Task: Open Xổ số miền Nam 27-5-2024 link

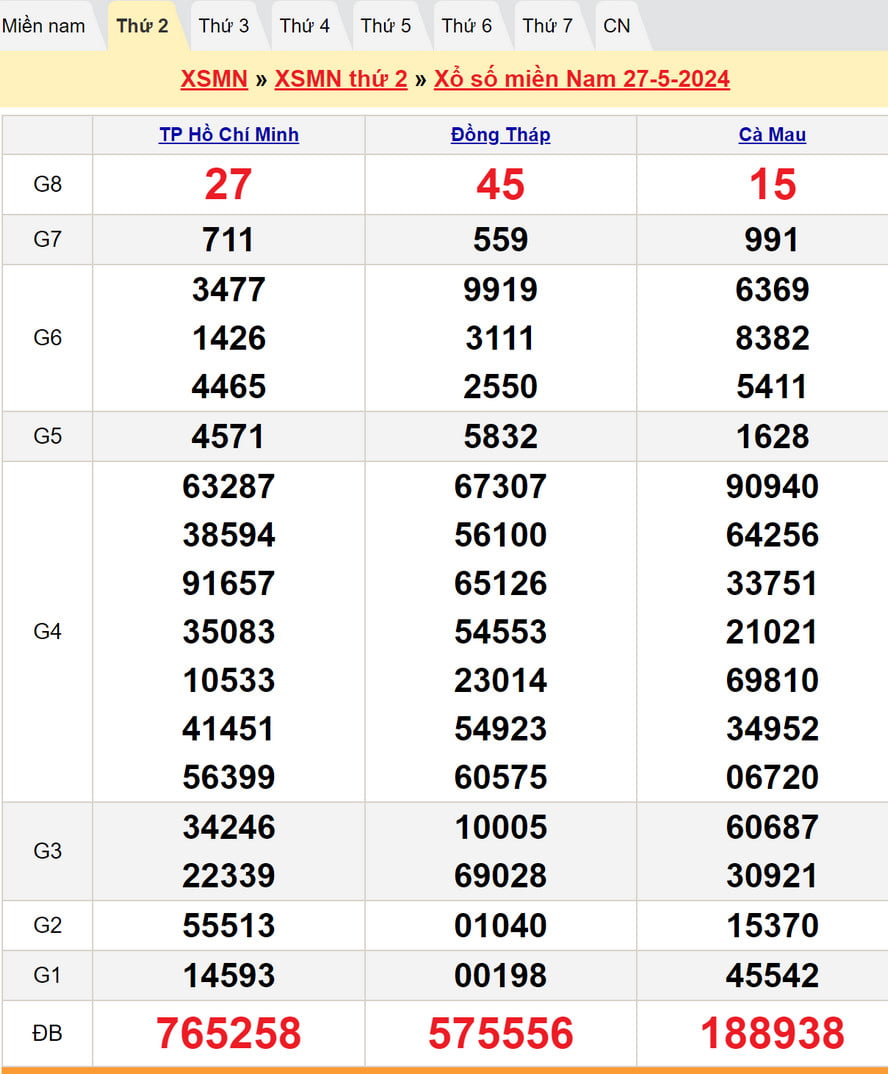Action: [x=582, y=79]
